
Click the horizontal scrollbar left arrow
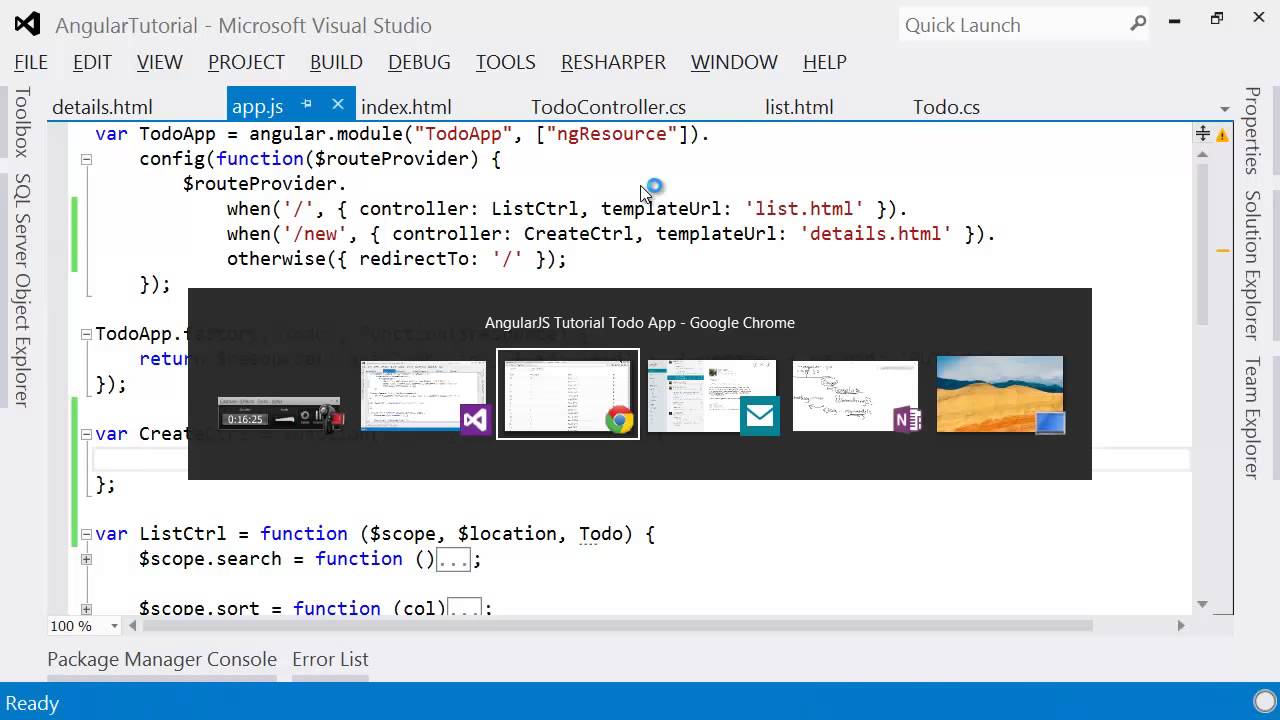coord(131,626)
